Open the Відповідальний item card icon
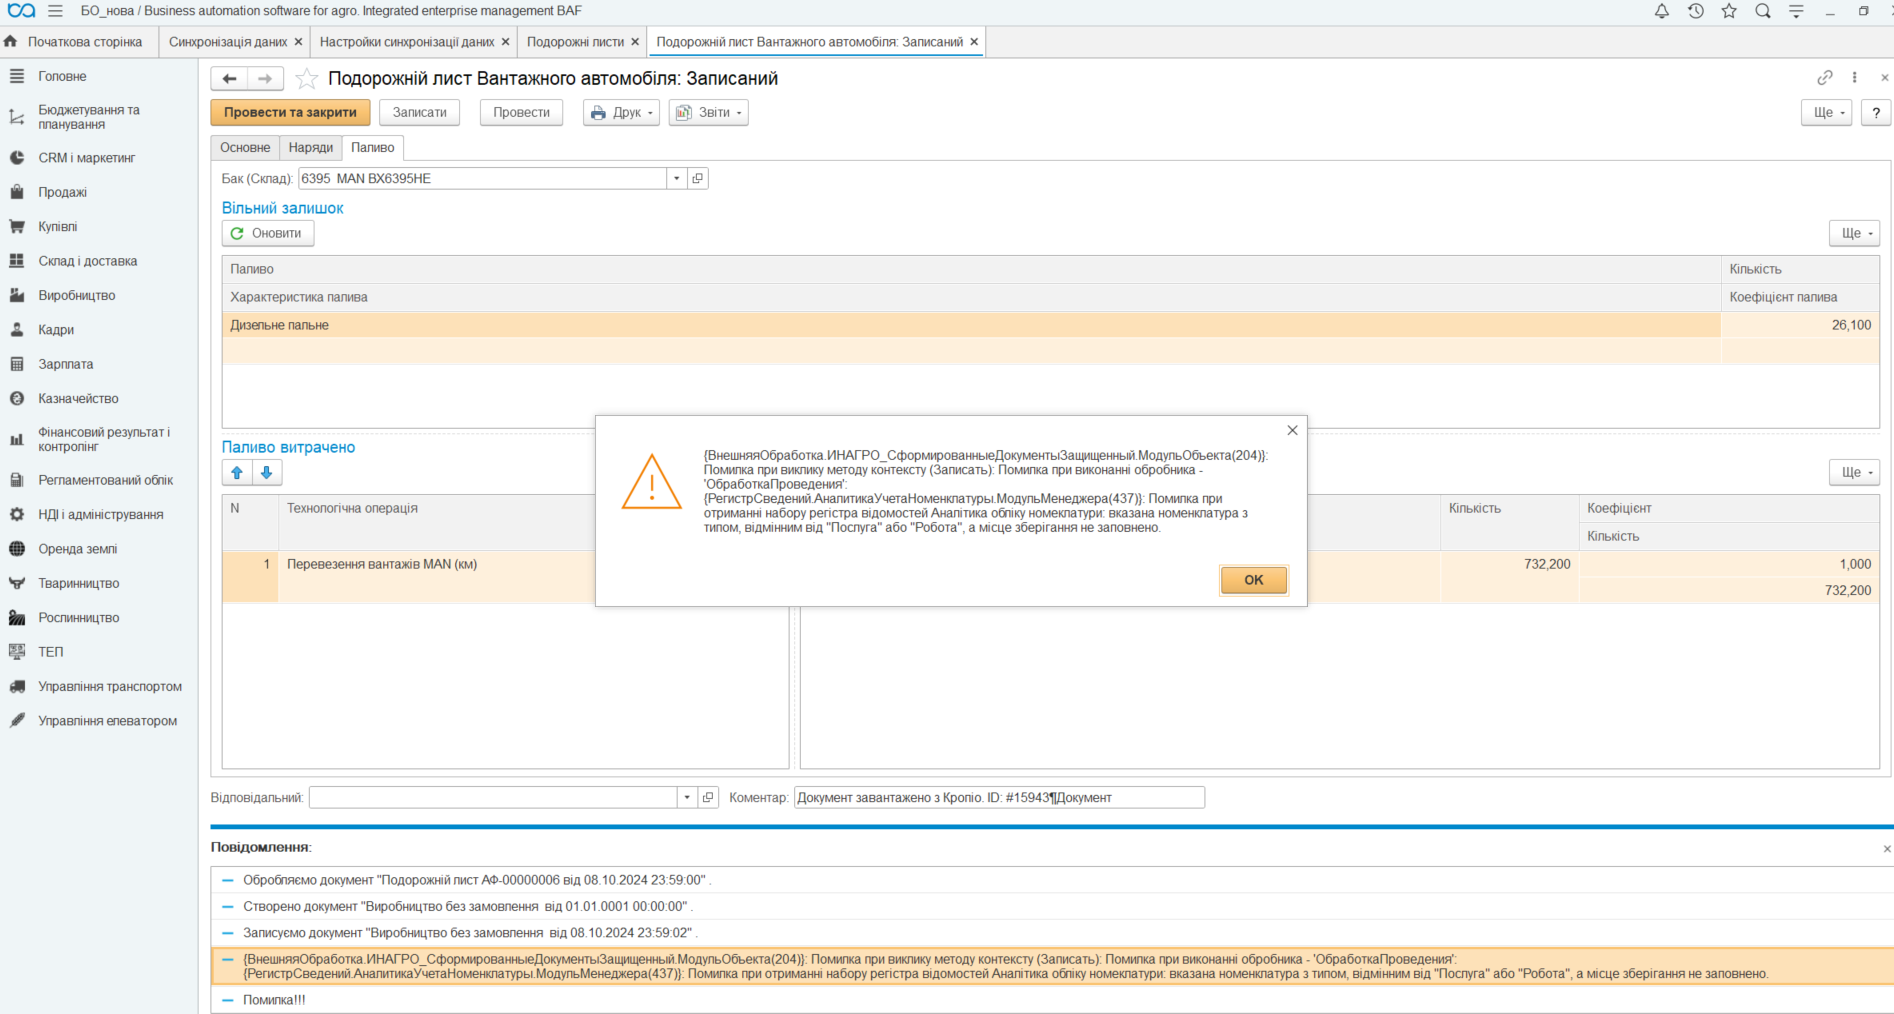 point(708,797)
